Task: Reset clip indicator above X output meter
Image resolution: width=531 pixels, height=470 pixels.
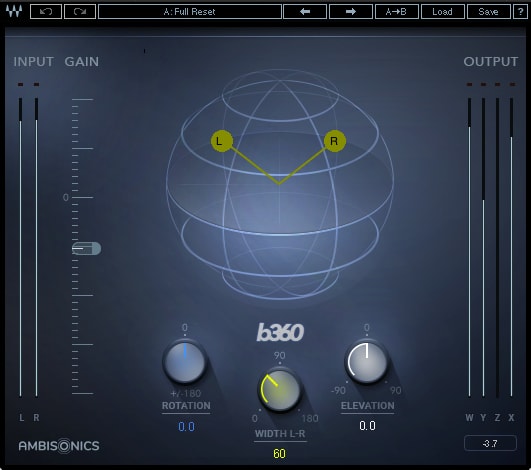Action: click(x=512, y=84)
